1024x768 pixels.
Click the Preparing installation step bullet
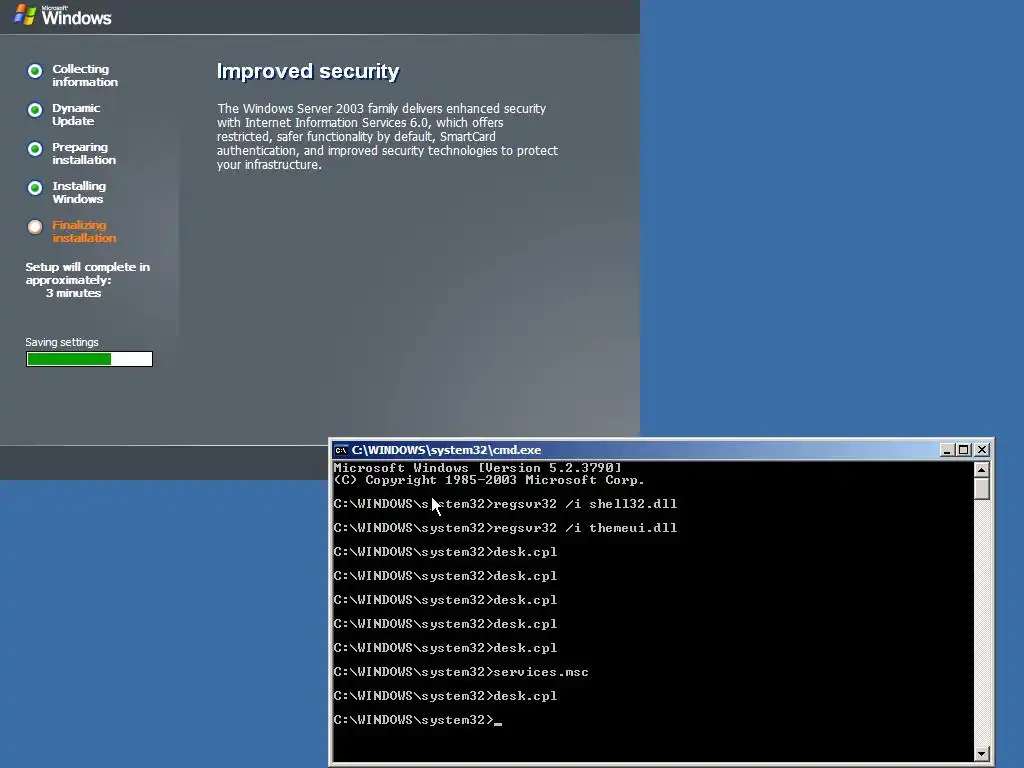[x=35, y=149]
